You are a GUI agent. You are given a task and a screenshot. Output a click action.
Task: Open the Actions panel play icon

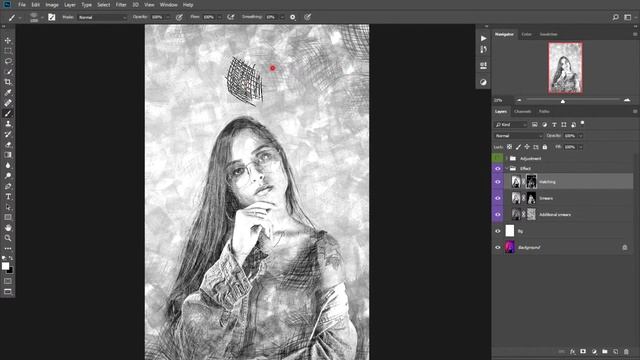tap(483, 38)
